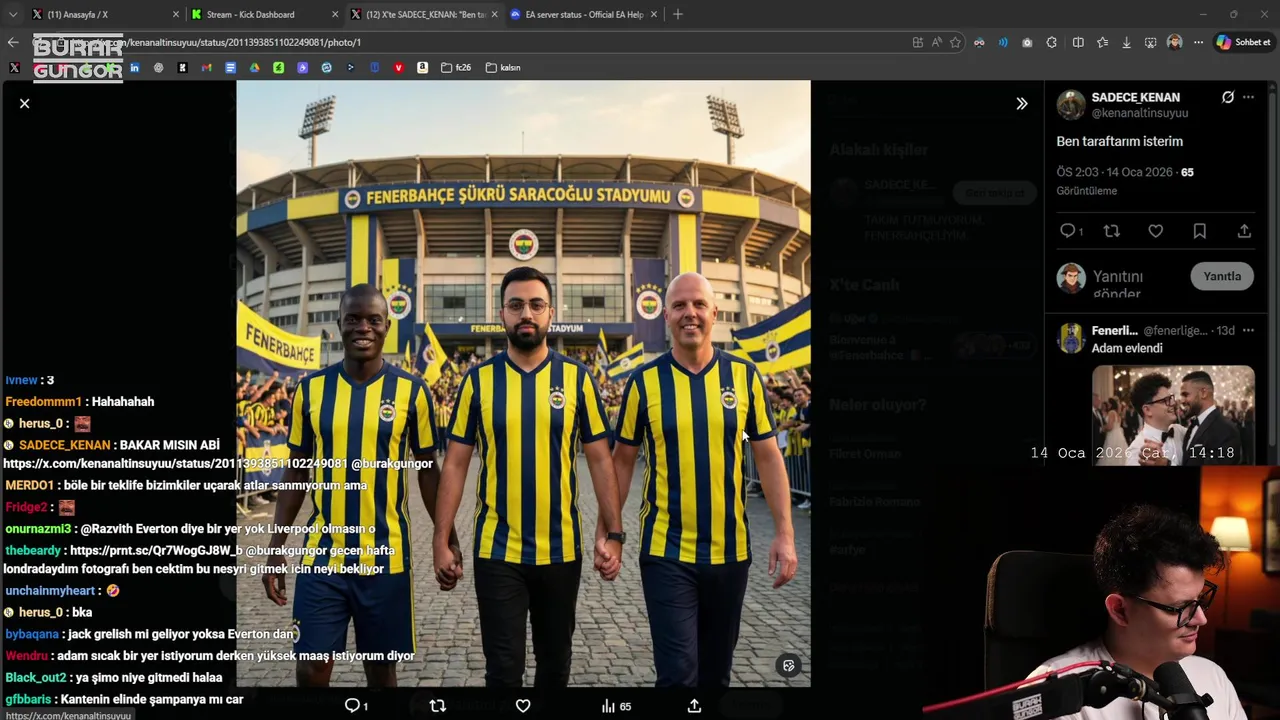Close the EA server status tab
1280x720 pixels.
tap(654, 15)
